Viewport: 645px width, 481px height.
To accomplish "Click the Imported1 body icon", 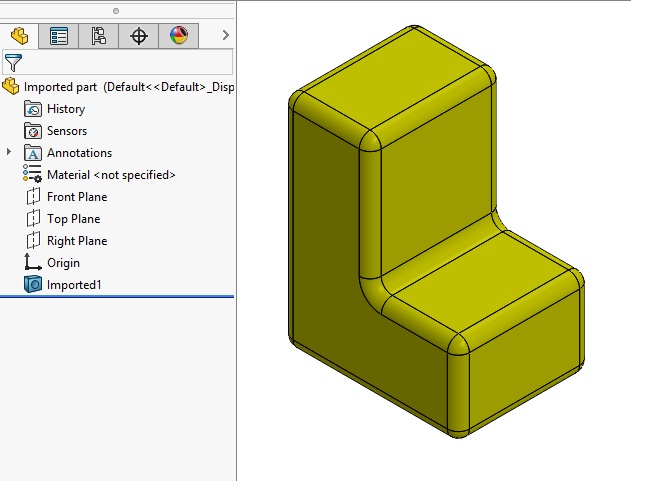I will click(x=33, y=284).
